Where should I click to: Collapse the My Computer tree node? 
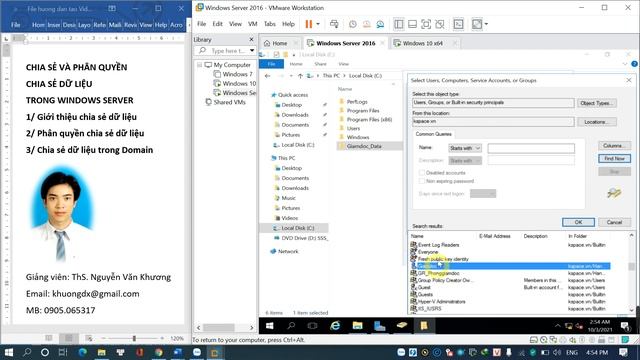click(200, 64)
